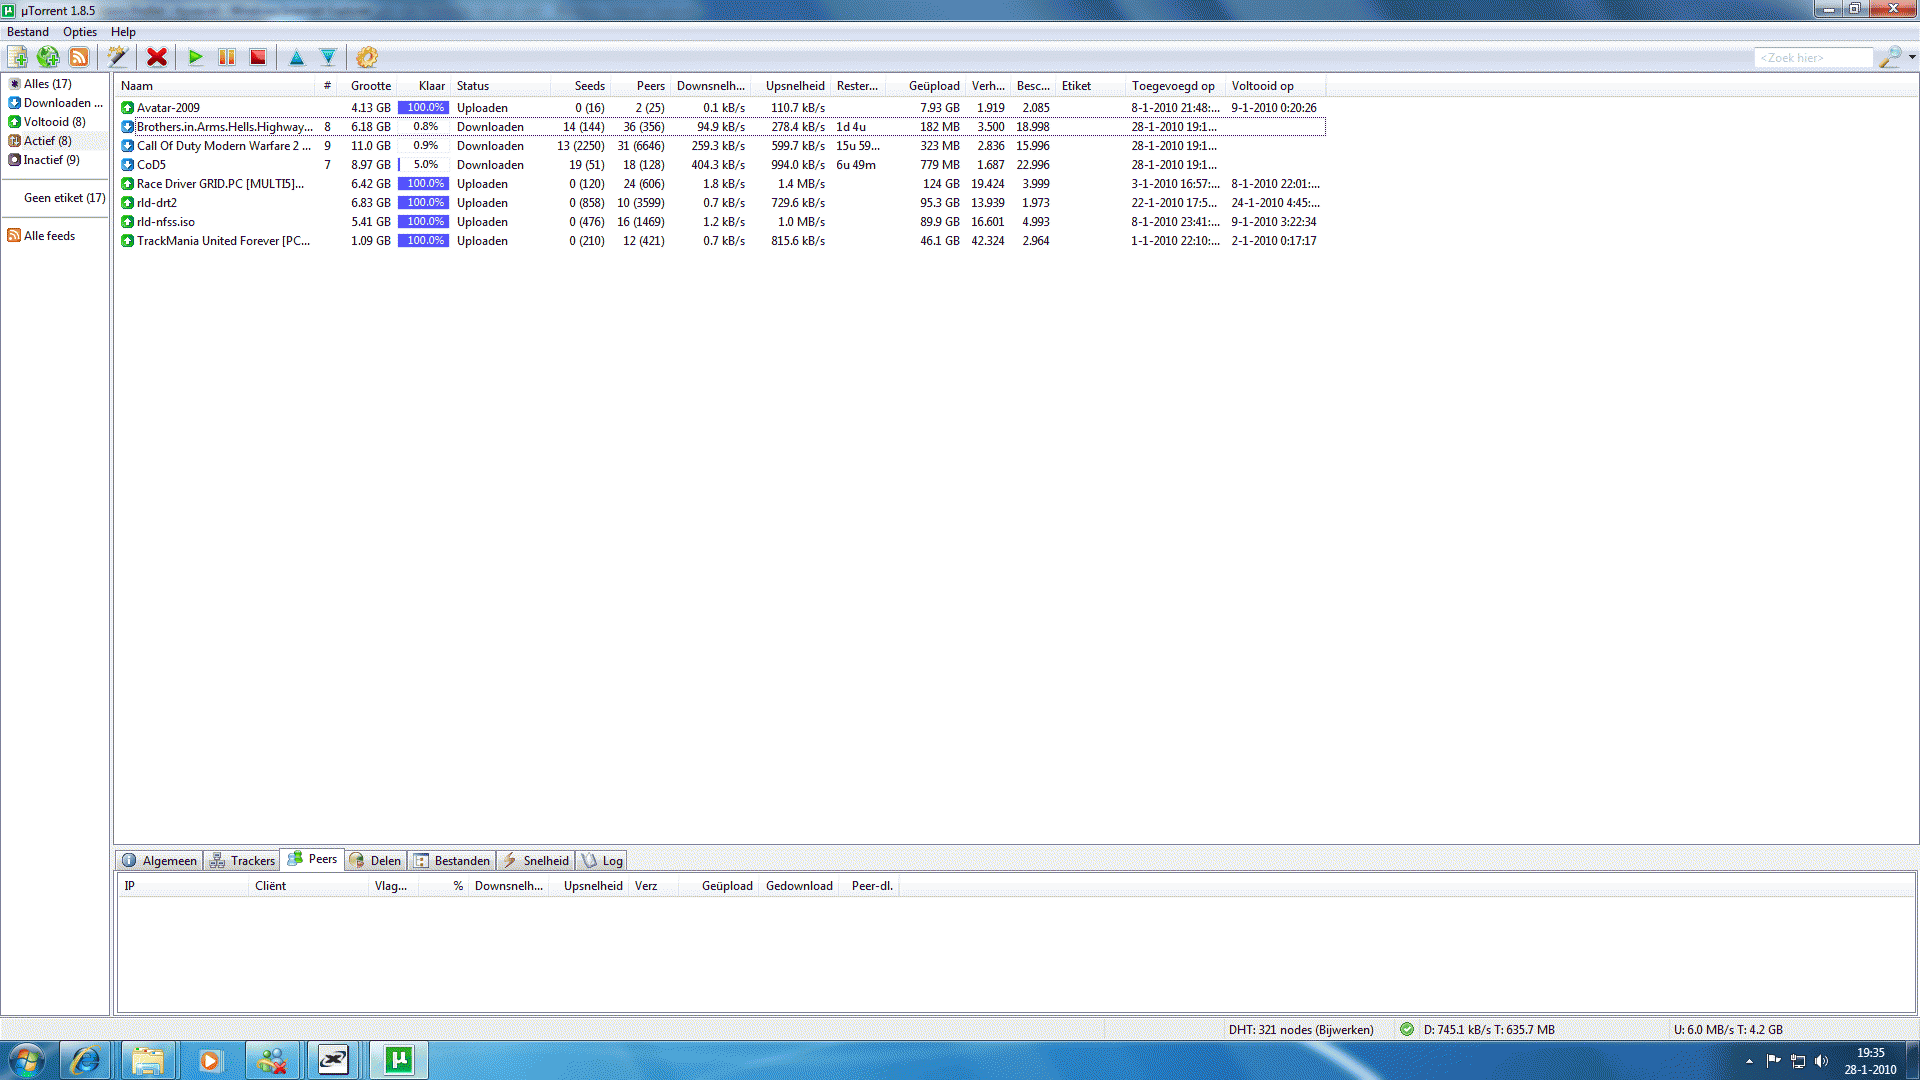Viewport: 1920px width, 1080px height.
Task: Sort by Seeds column header
Action: 580,86
